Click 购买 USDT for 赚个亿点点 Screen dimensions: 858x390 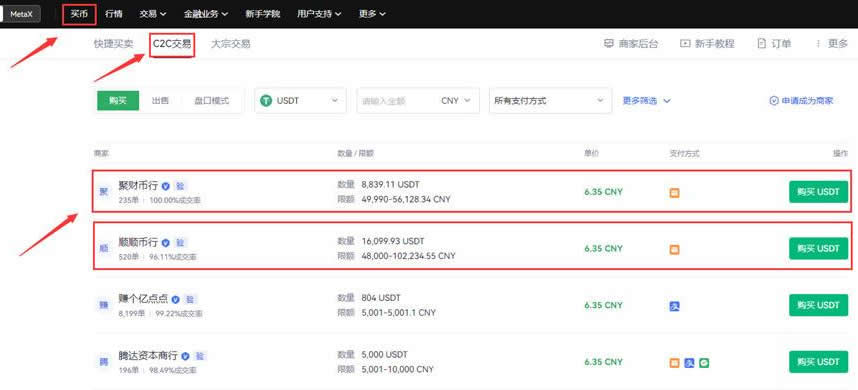(x=818, y=305)
